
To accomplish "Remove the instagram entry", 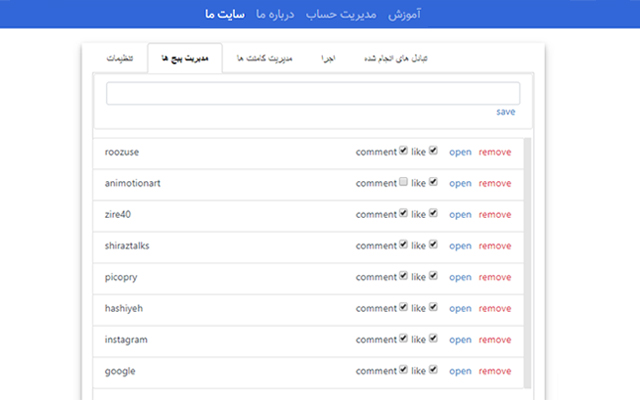I will tap(495, 340).
